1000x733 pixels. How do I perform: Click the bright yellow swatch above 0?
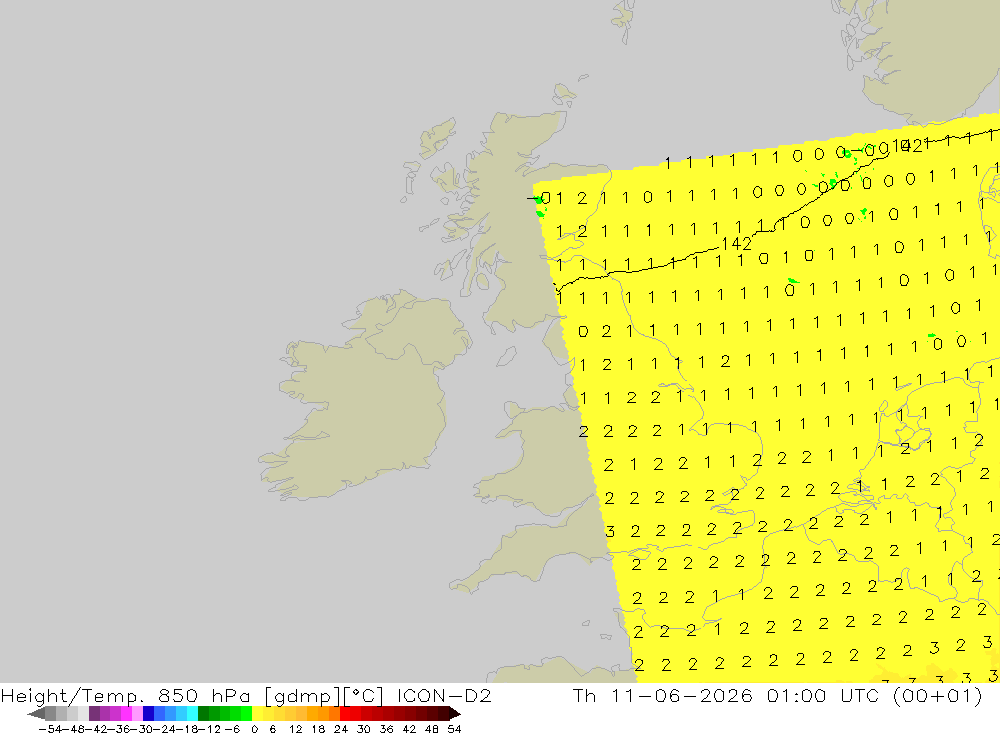(258, 713)
